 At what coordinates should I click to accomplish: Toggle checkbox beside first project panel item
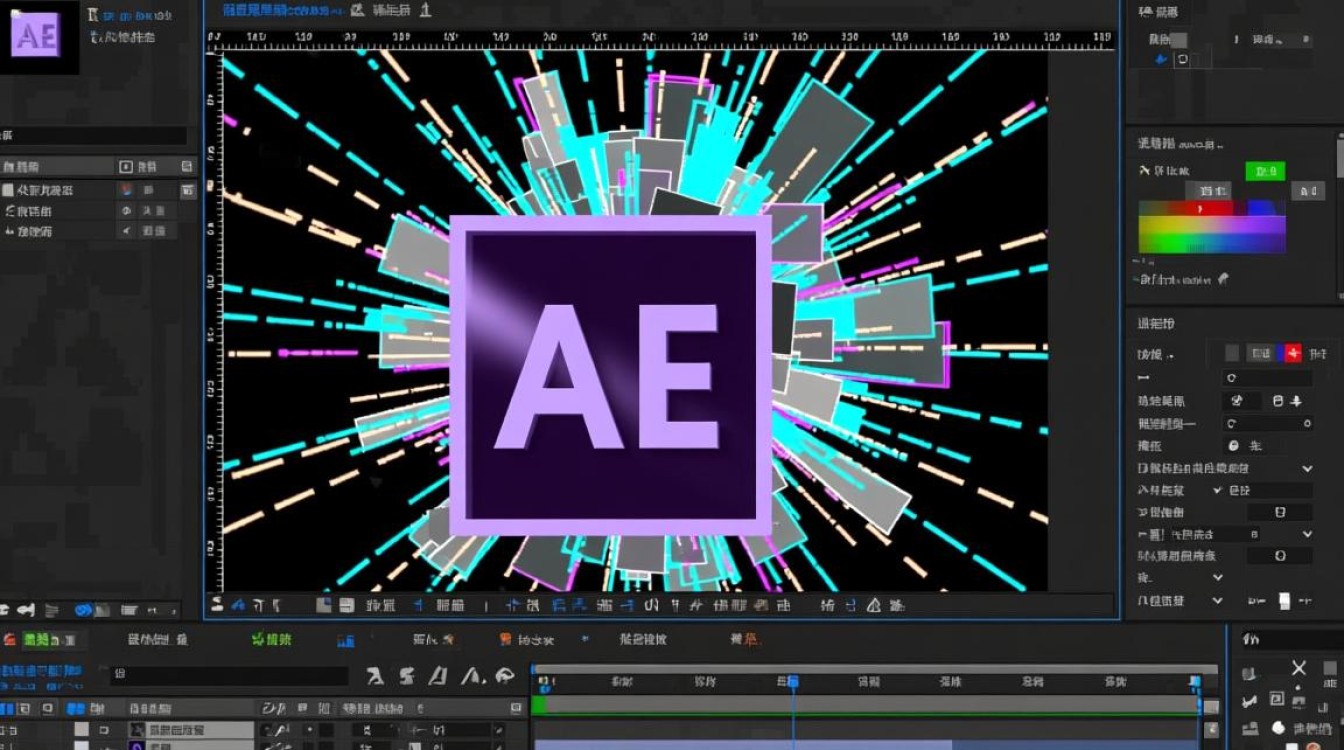coord(9,190)
